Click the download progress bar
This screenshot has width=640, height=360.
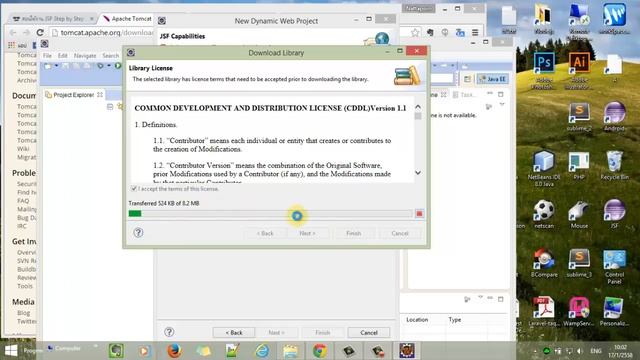pyautogui.click(x=270, y=213)
